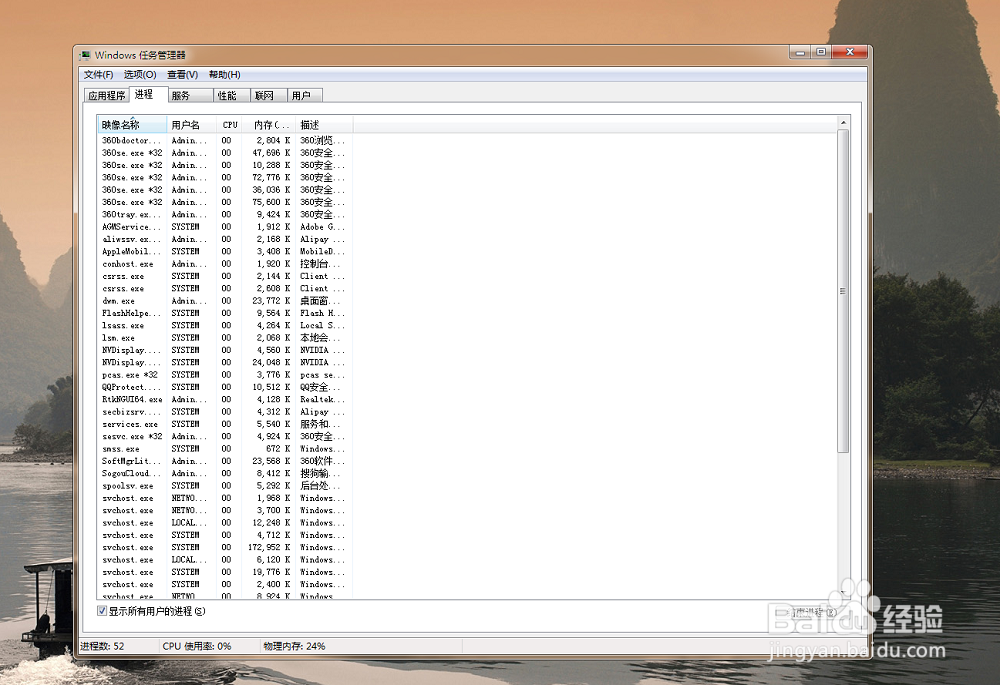Select the AppleMobil... process
The image size is (1000, 685).
point(225,251)
